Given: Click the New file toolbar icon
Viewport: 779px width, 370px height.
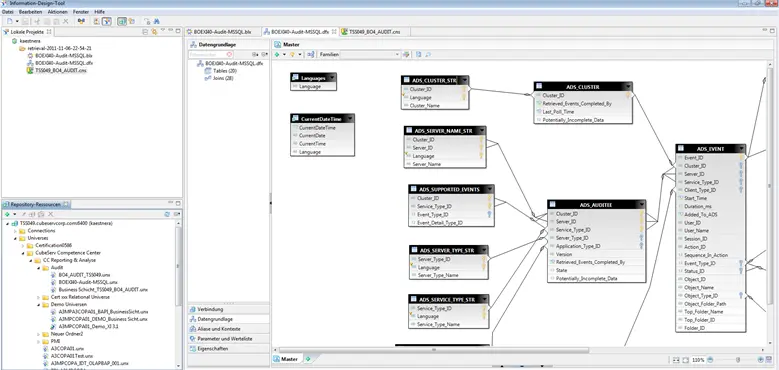Looking at the screenshot, I should pyautogui.click(x=10, y=21).
